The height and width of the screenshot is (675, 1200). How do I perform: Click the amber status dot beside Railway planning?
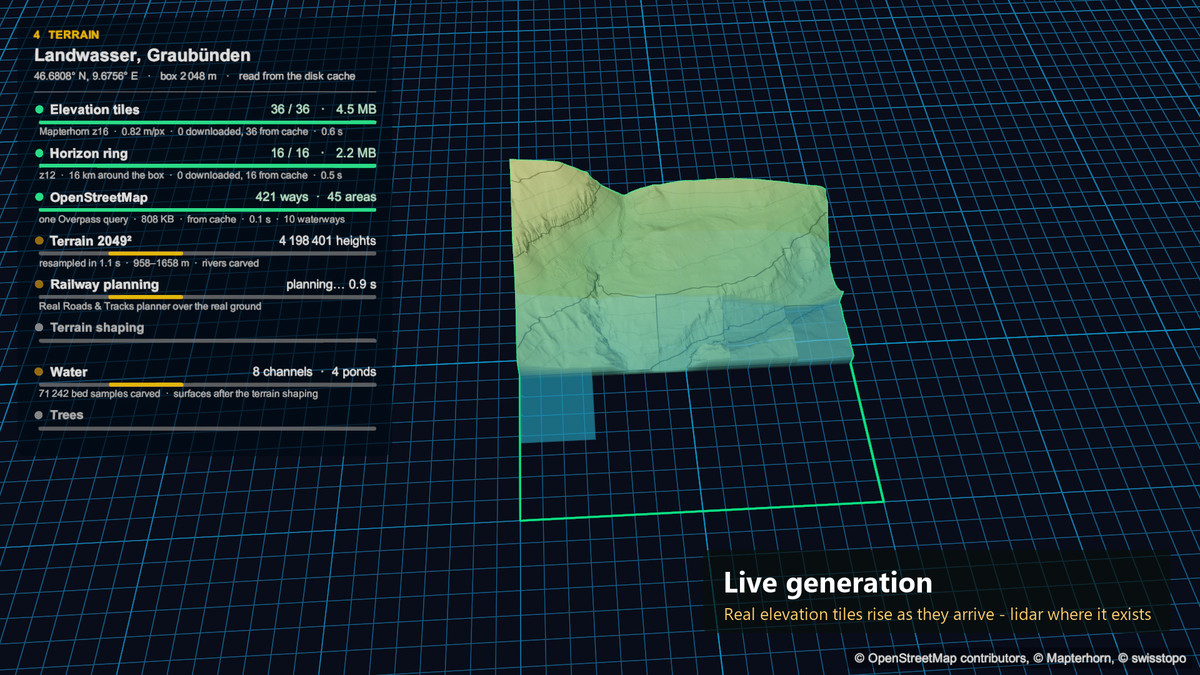coord(39,285)
